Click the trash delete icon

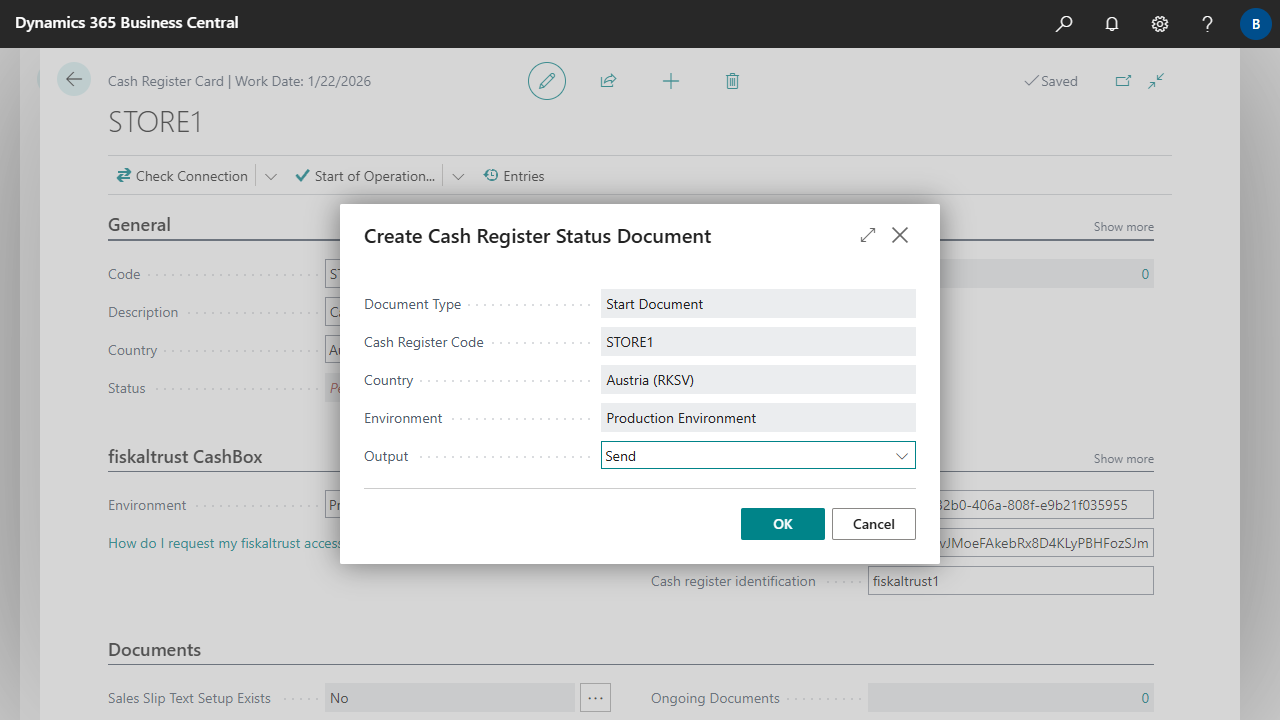coord(732,81)
